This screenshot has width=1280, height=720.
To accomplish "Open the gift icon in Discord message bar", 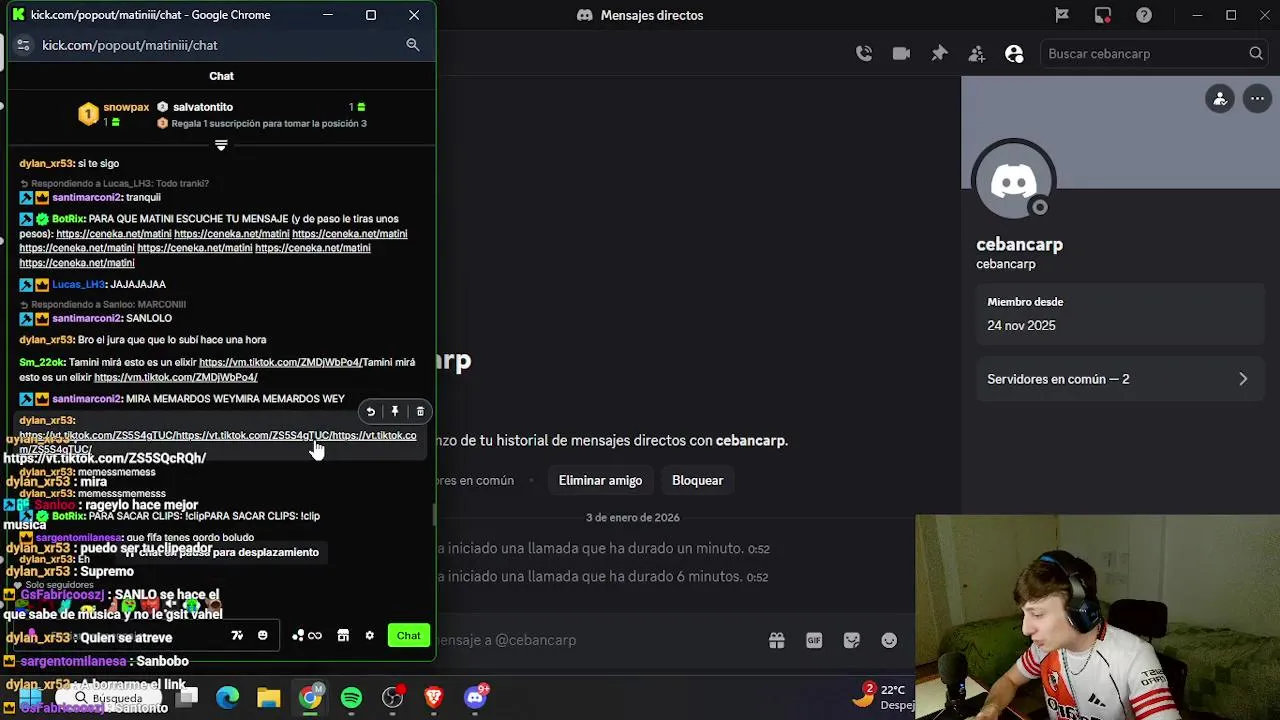I will coord(777,640).
